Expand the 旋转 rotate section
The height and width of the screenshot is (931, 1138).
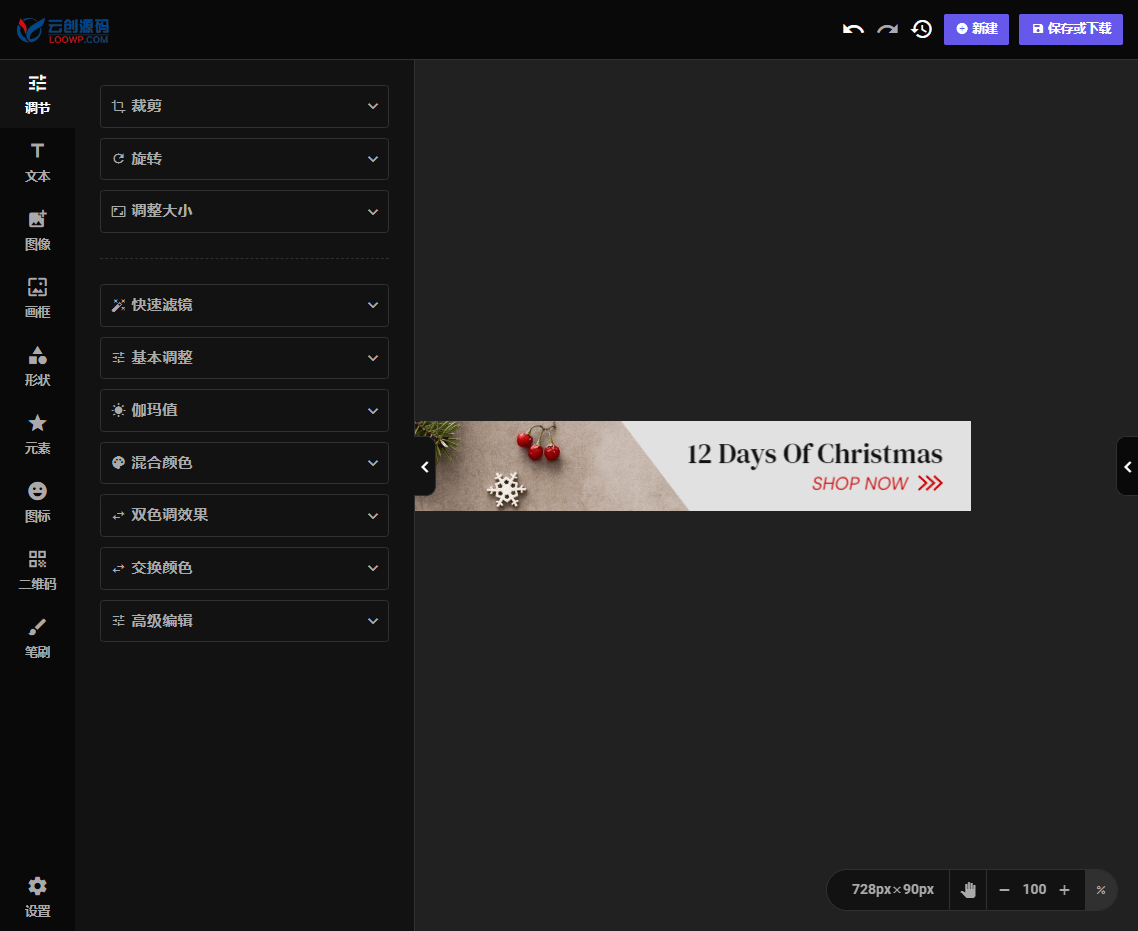coord(244,159)
